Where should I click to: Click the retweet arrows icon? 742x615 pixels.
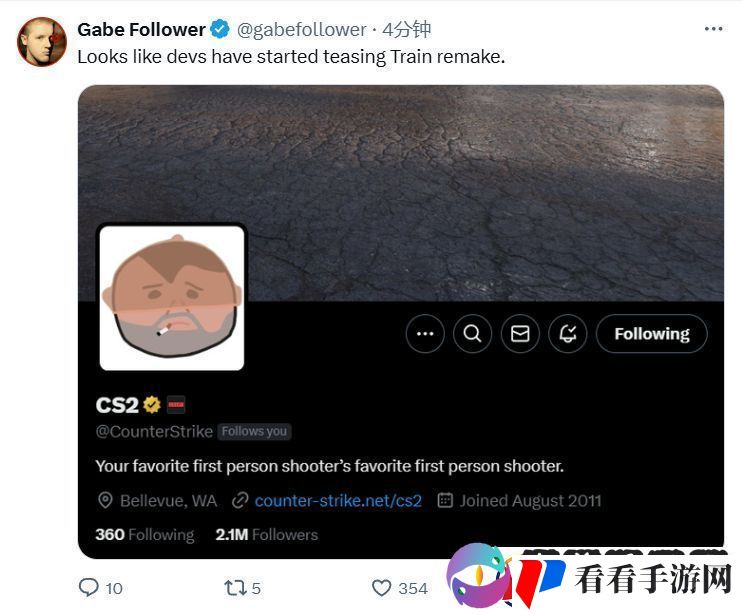click(235, 588)
